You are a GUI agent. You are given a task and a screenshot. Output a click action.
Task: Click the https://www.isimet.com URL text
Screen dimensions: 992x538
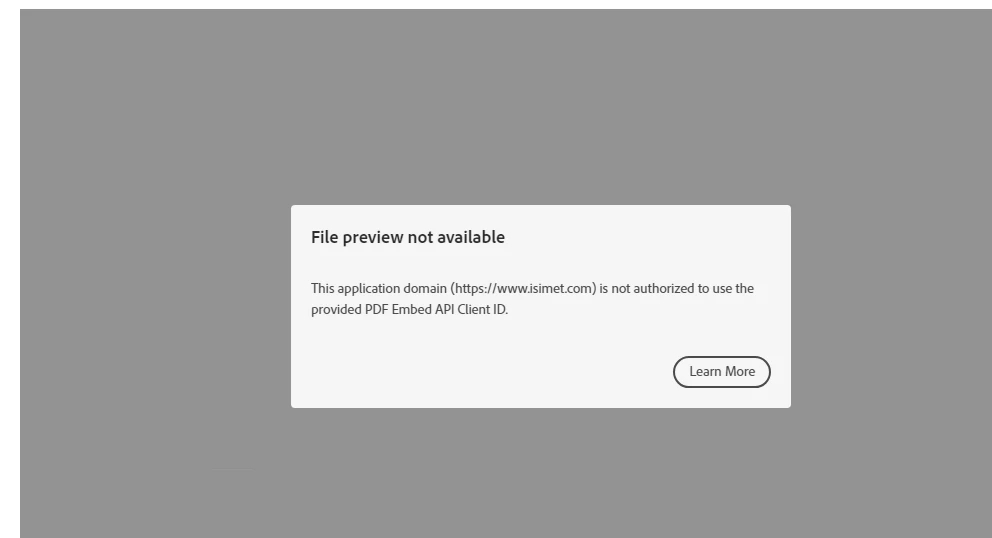pos(523,289)
